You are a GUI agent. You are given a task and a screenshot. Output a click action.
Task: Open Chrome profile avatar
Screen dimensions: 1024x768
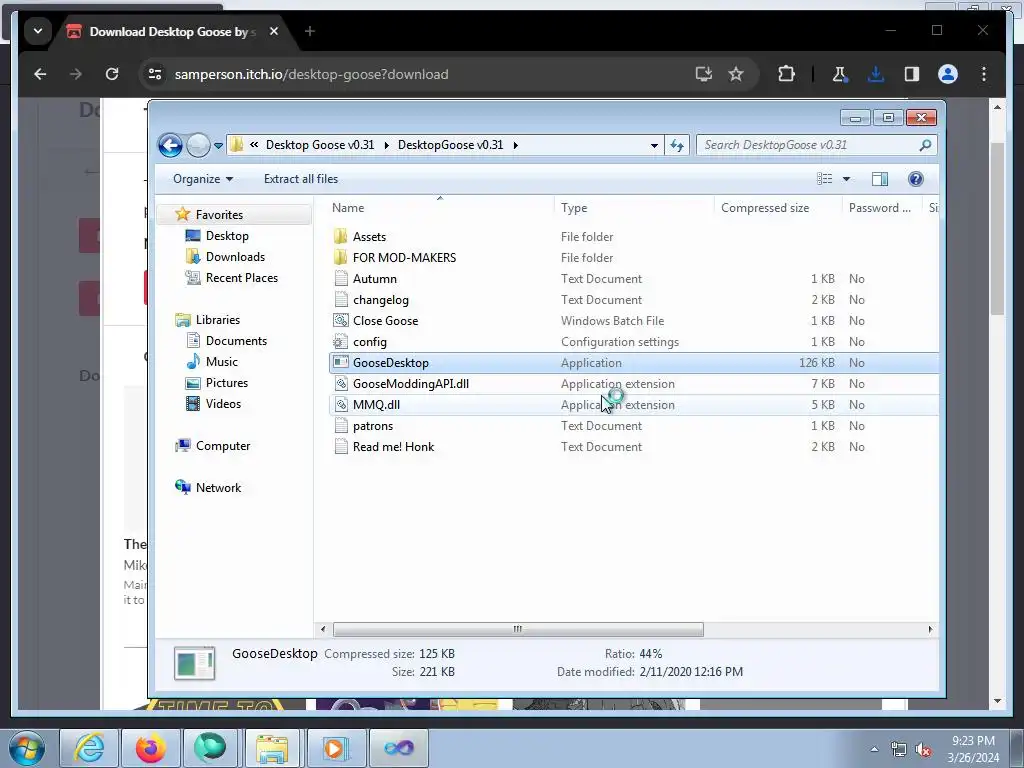point(948,74)
